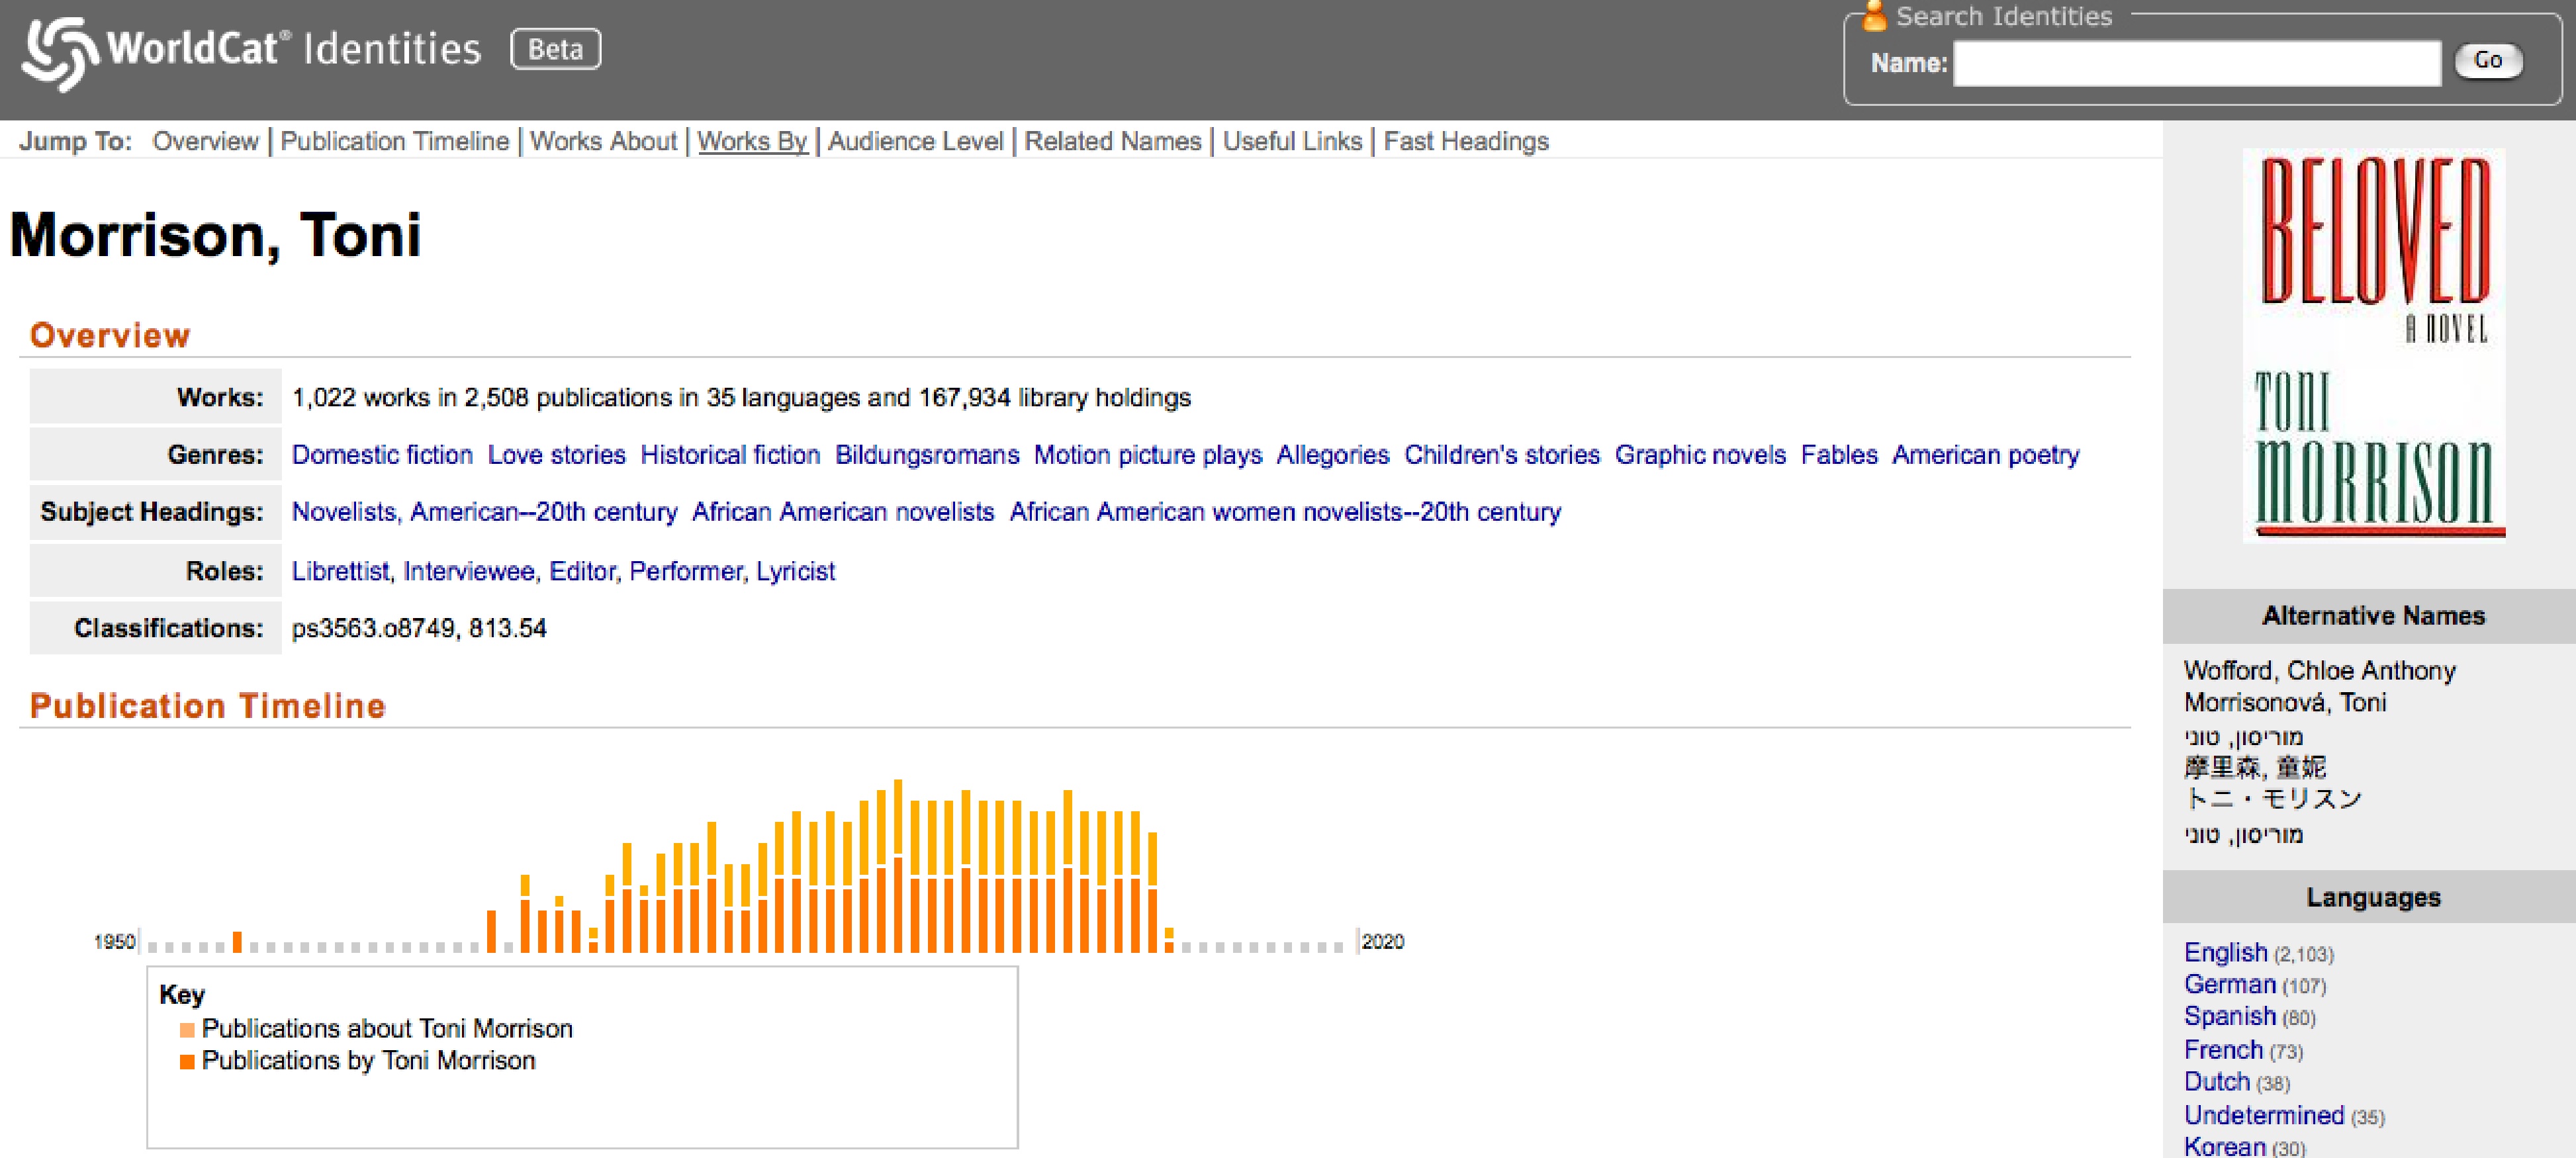Image resolution: width=2576 pixels, height=1158 pixels.
Task: Click the tallest bar in publication timeline
Action: pyautogui.click(x=898, y=866)
